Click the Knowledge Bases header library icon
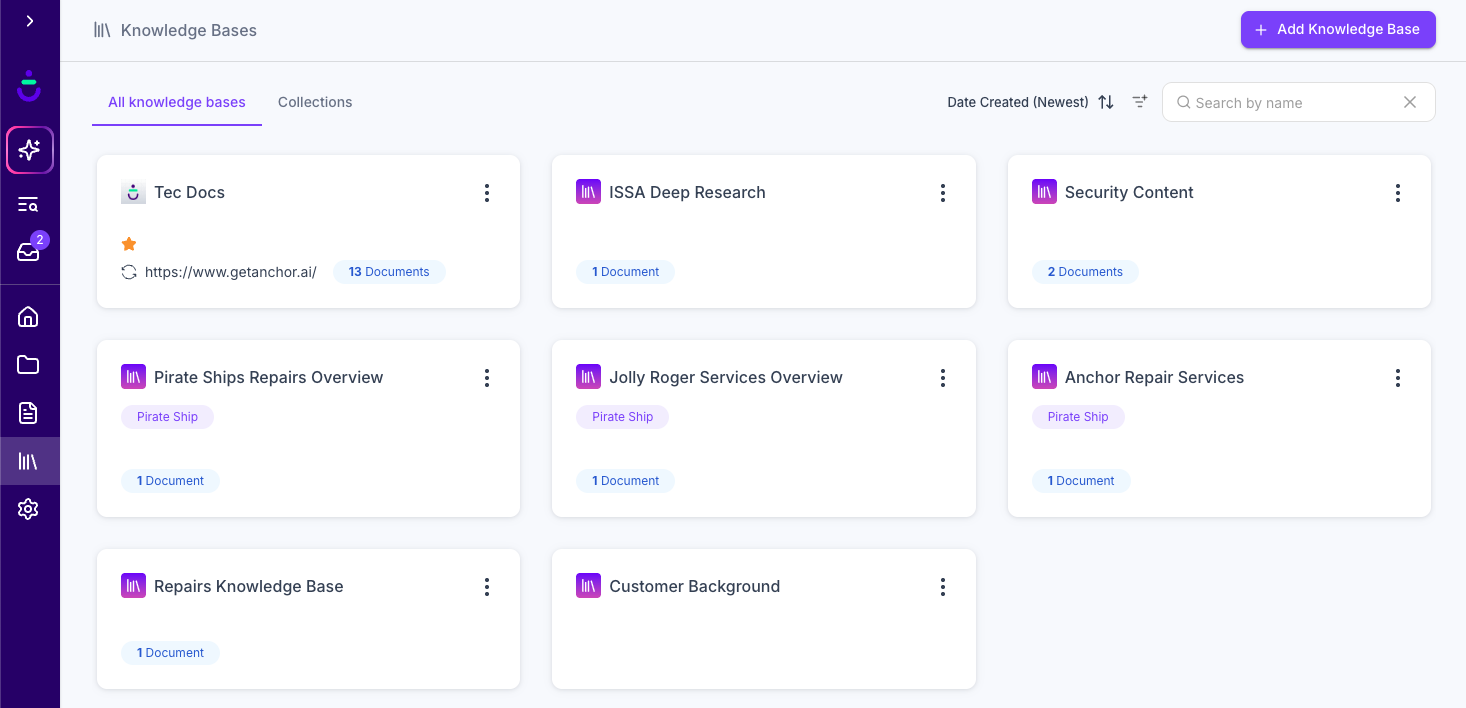1466x708 pixels. (102, 30)
